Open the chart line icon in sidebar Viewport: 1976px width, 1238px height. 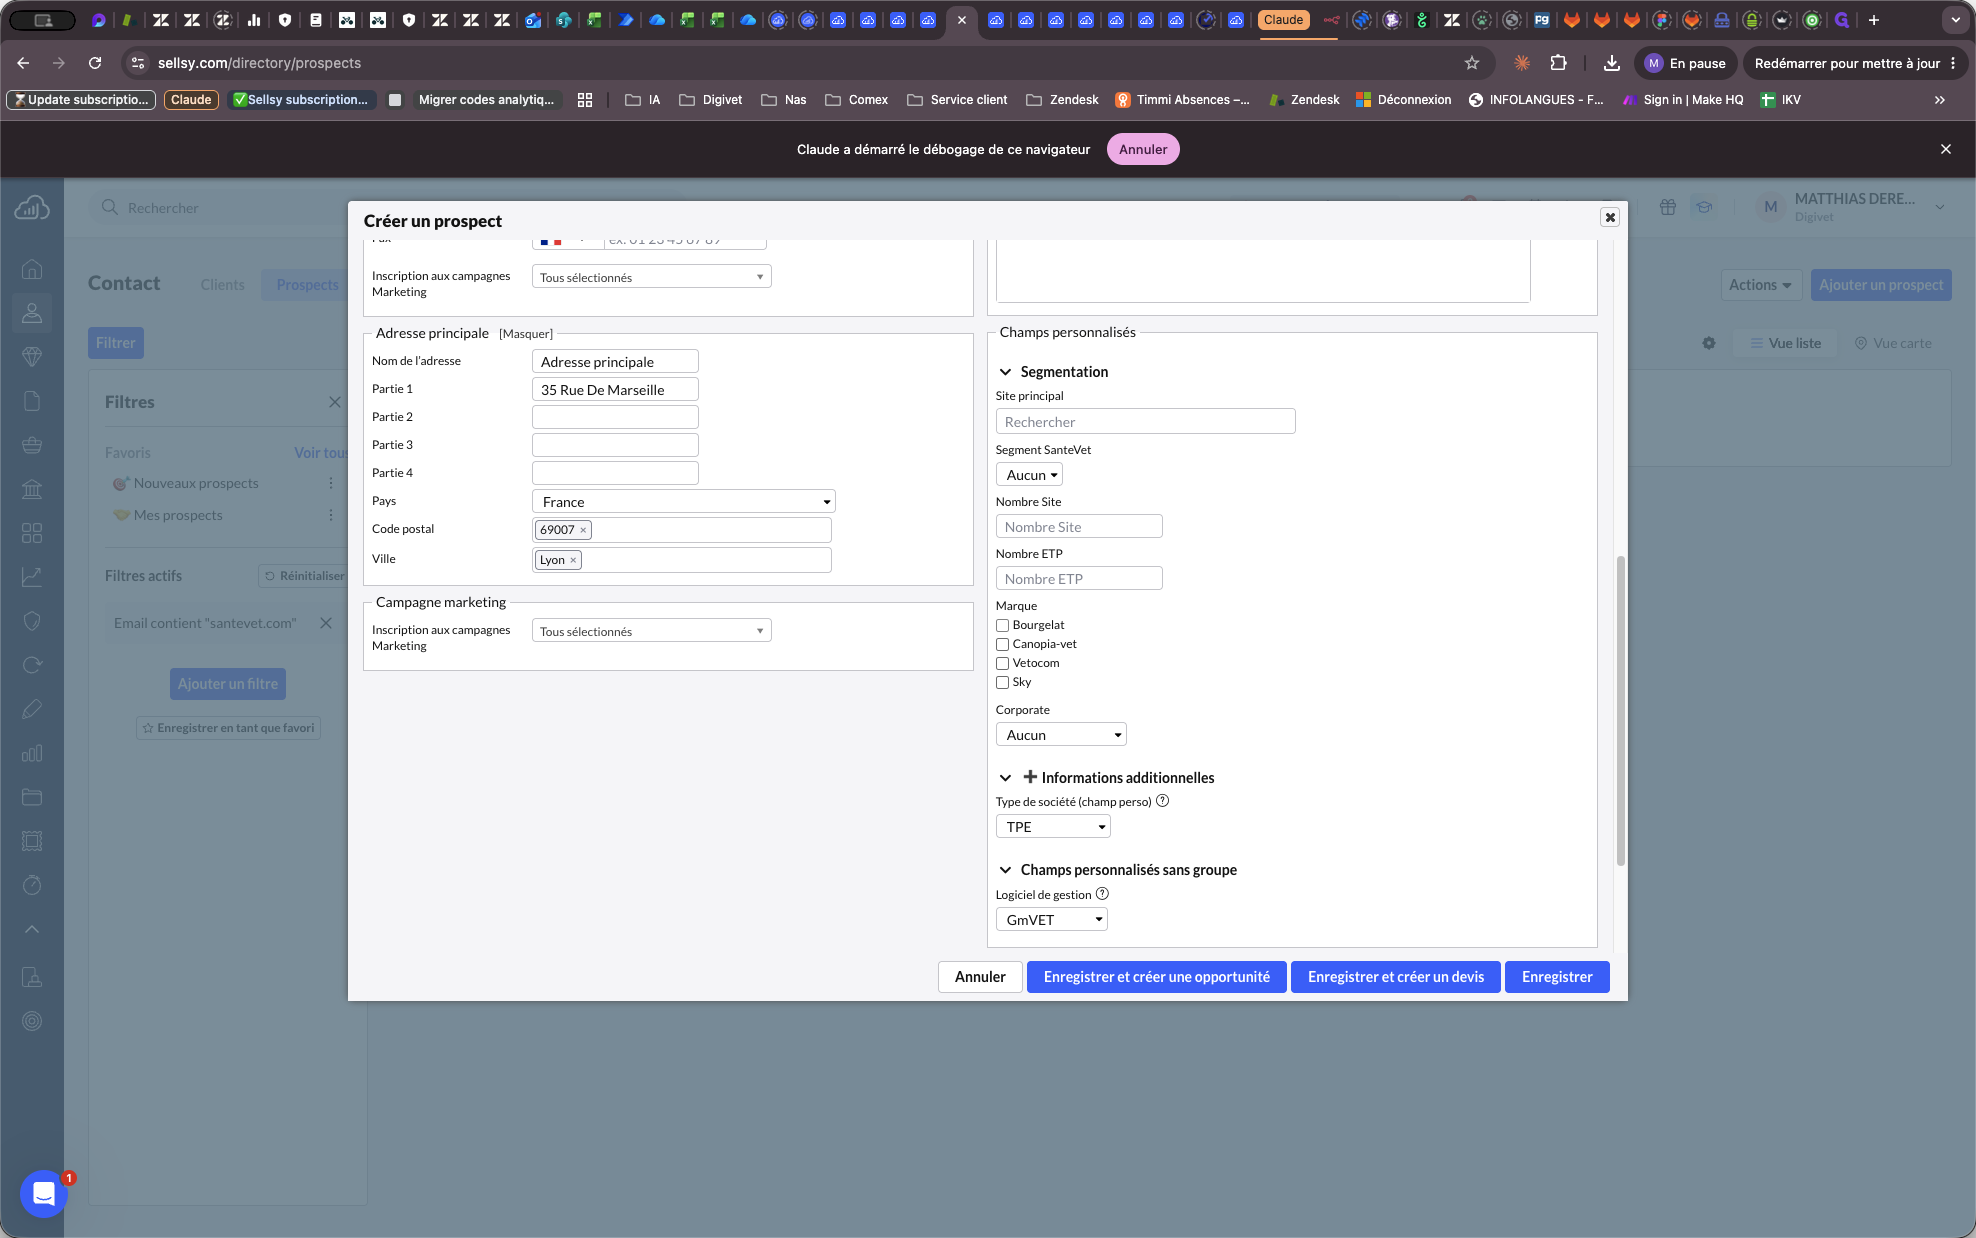click(x=32, y=577)
